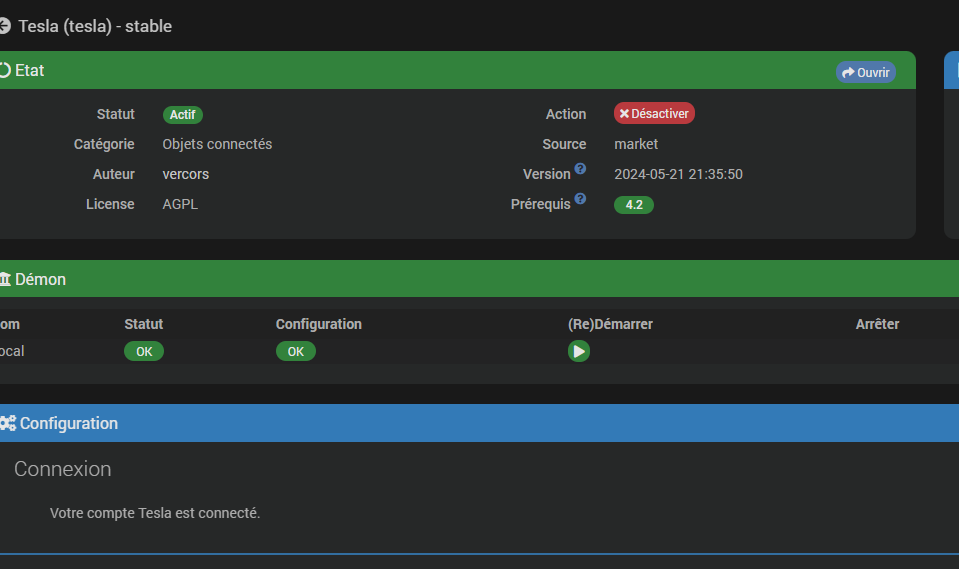
Task: Click the Arrêter column header
Action: tap(877, 324)
